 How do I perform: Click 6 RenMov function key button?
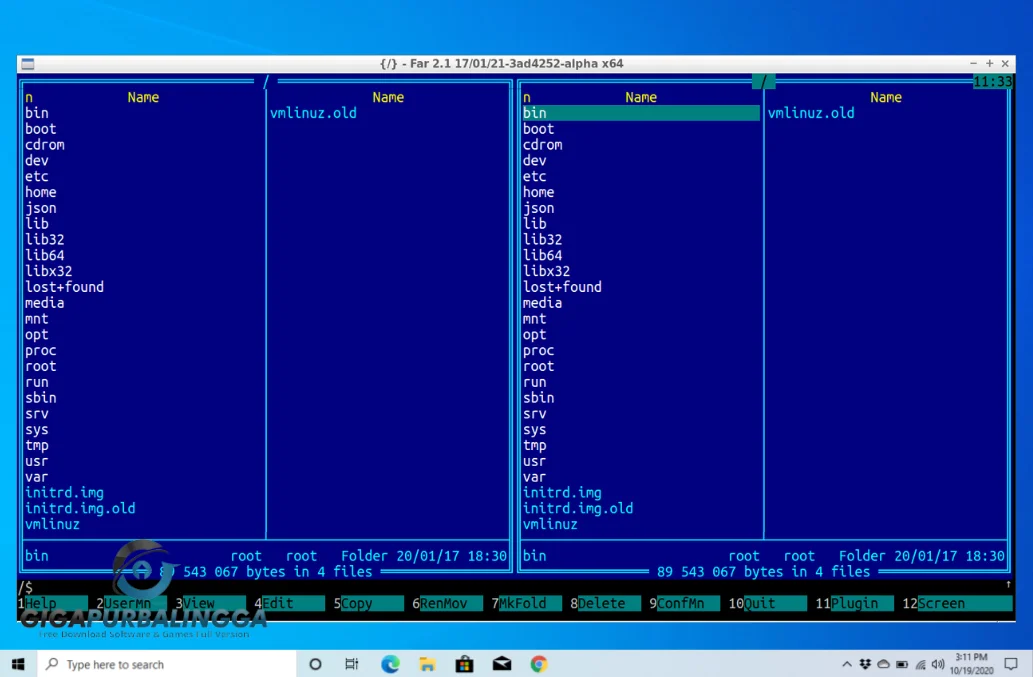pos(447,603)
